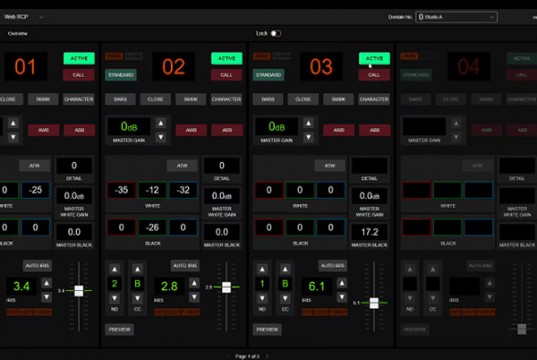Run ABB on camera 03
This screenshot has height=360, width=537.
coord(375,130)
